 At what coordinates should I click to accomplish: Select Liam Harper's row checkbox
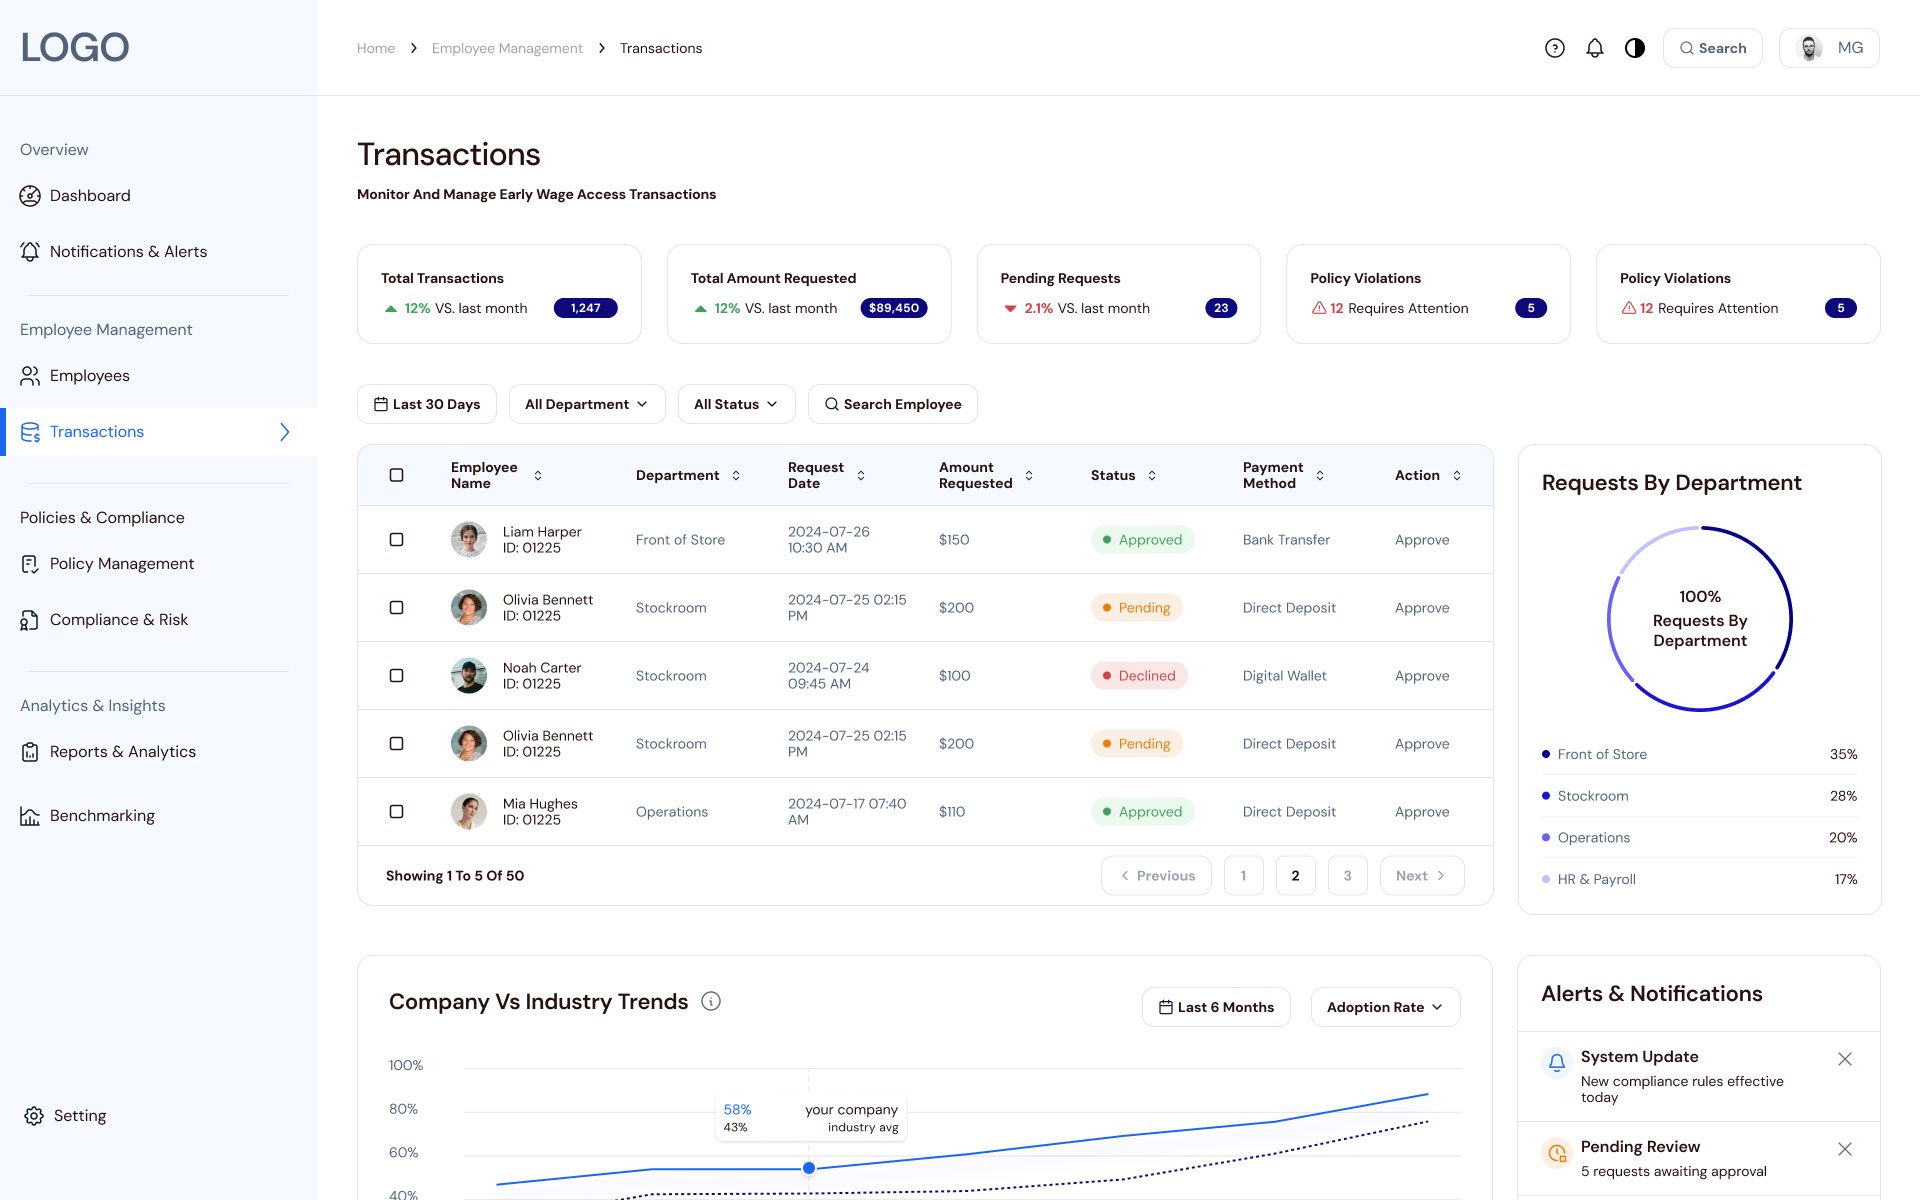click(397, 540)
